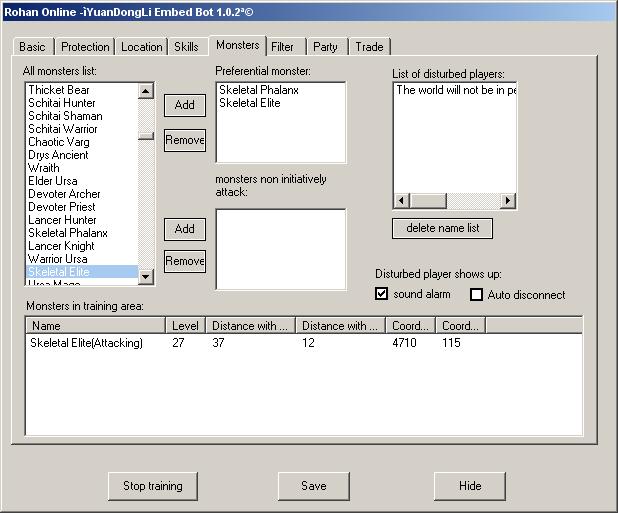The image size is (618, 513).
Task: Select Chaotic Varg in monsters list
Action: (82, 142)
